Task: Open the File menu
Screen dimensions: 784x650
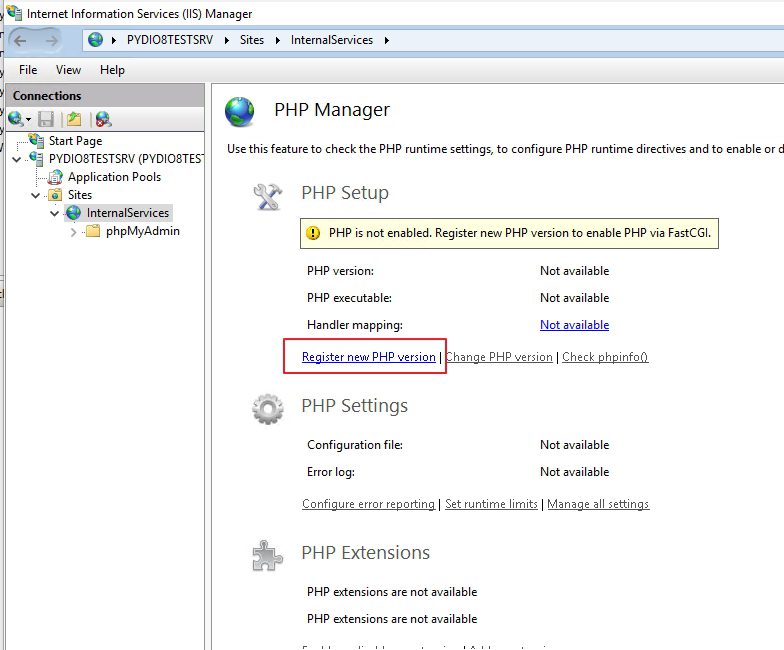Action: (28, 70)
